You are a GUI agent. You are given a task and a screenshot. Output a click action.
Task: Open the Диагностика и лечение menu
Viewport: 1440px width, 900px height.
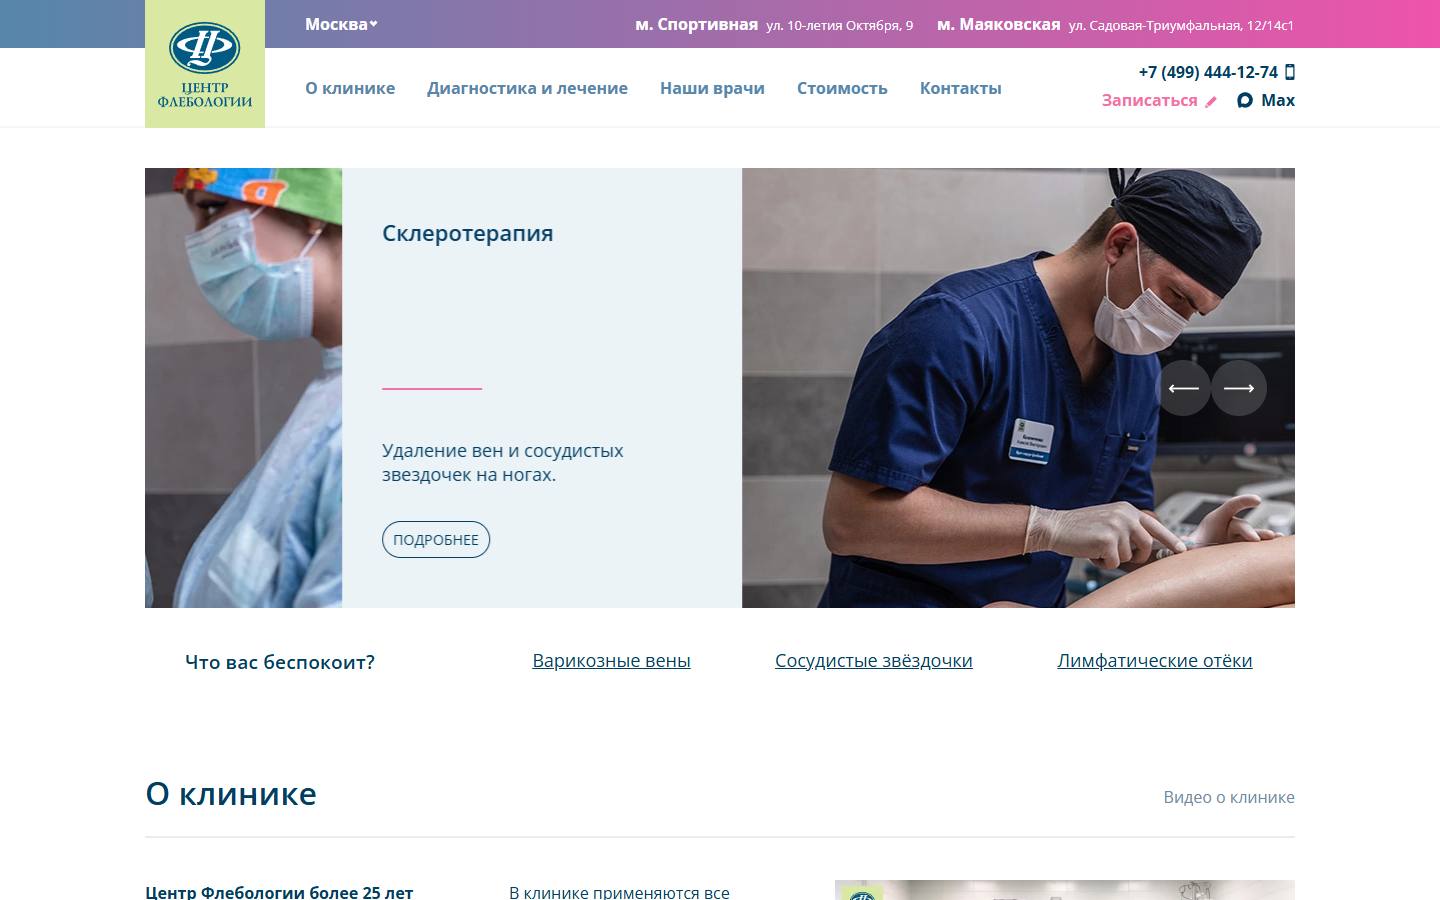[x=527, y=88]
